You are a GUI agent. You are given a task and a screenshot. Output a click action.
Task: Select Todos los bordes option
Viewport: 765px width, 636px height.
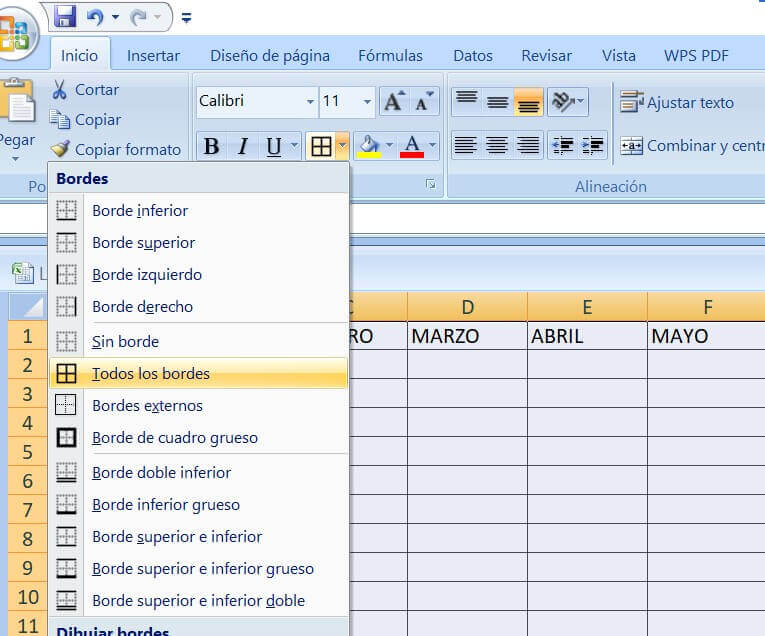click(x=199, y=374)
